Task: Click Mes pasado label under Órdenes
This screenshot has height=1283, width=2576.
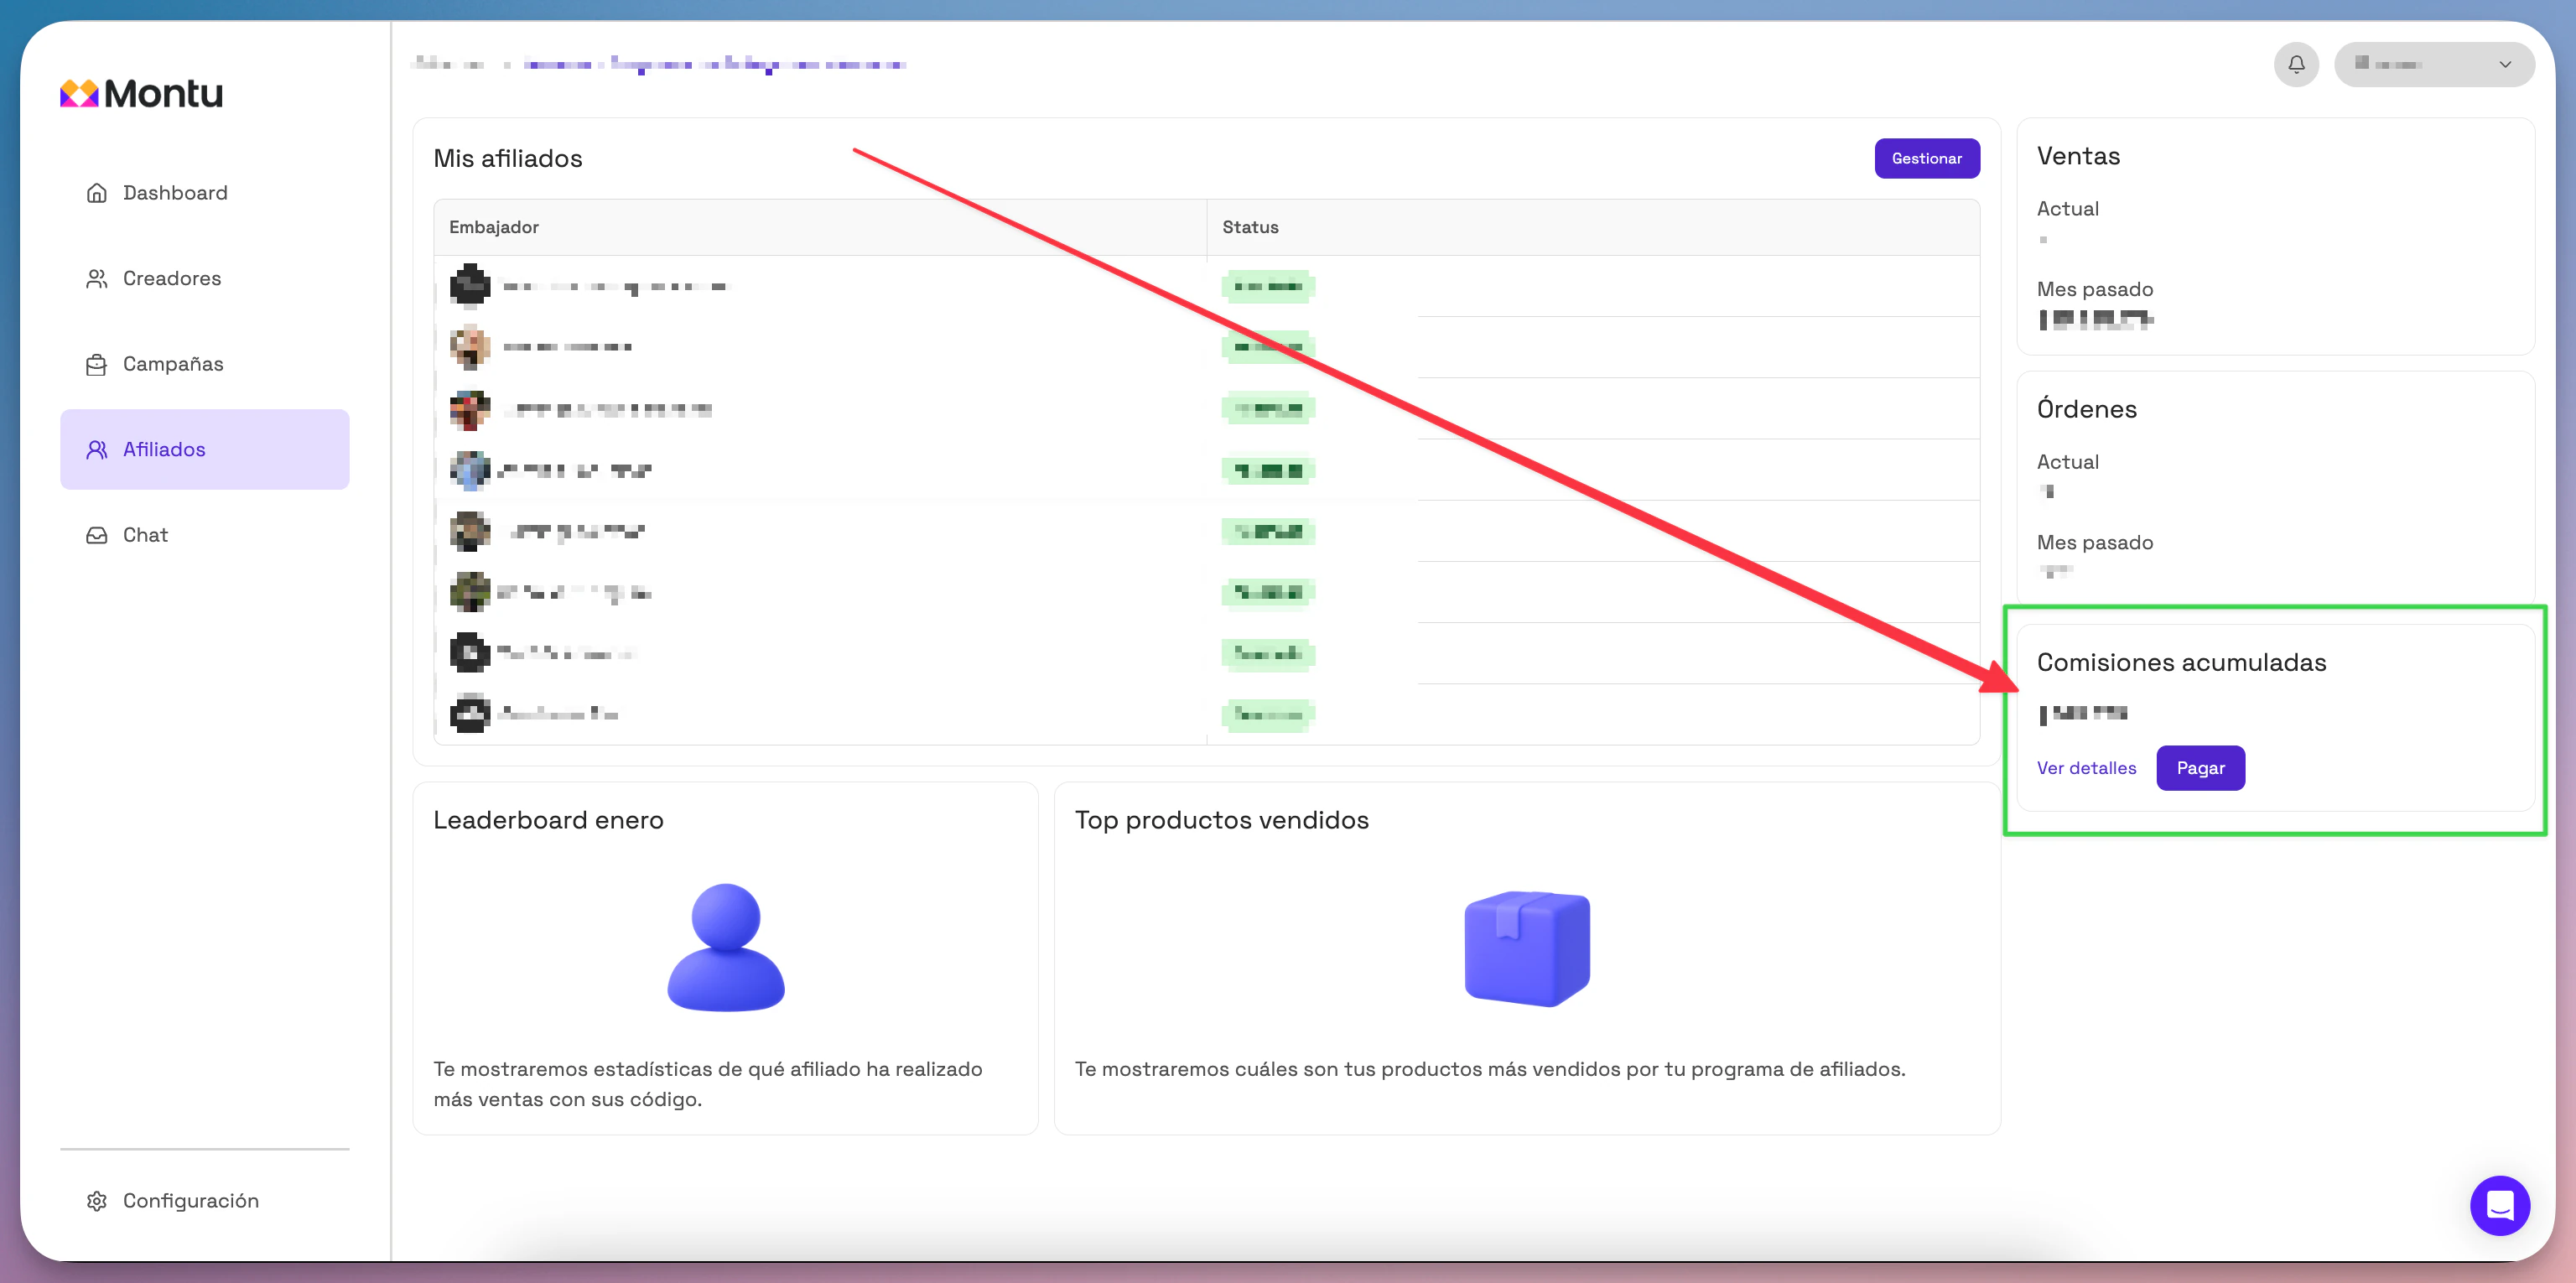Action: [x=2095, y=543]
